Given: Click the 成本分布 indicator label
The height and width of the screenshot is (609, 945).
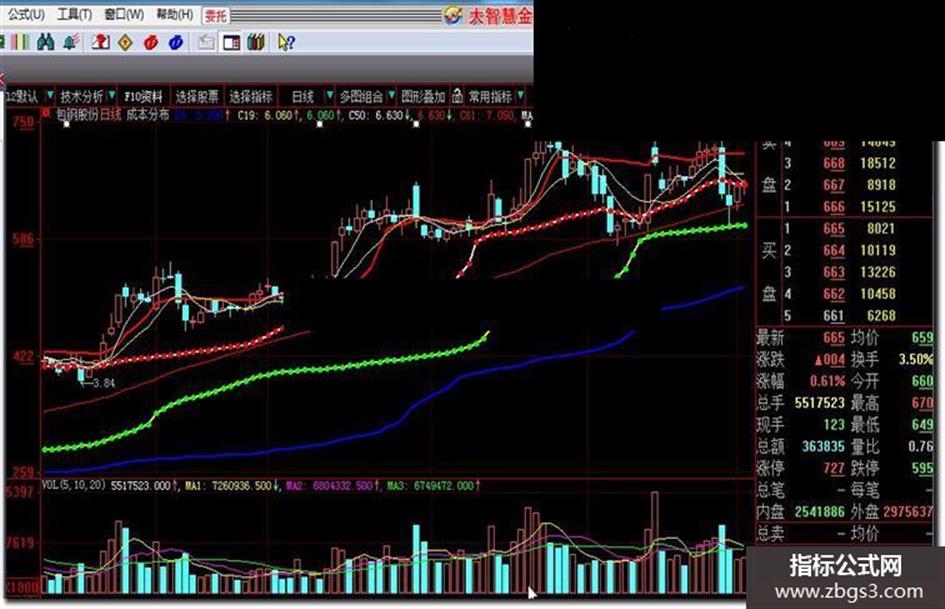Looking at the screenshot, I should point(148,115).
